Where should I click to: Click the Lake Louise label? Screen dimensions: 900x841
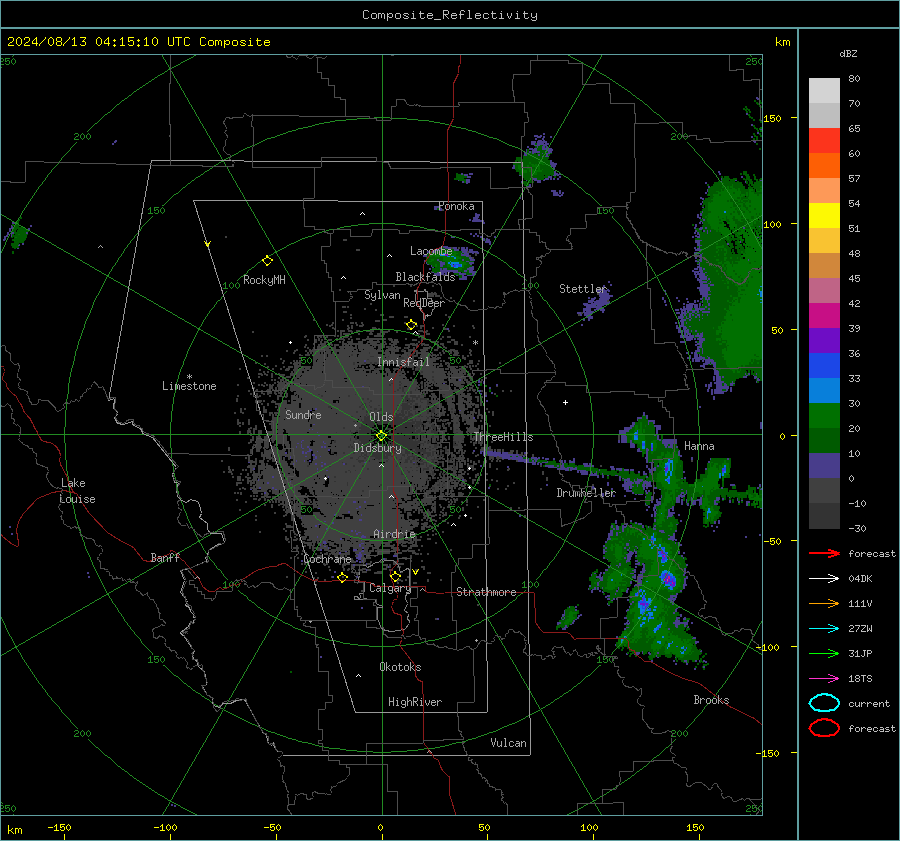pyautogui.click(x=77, y=491)
